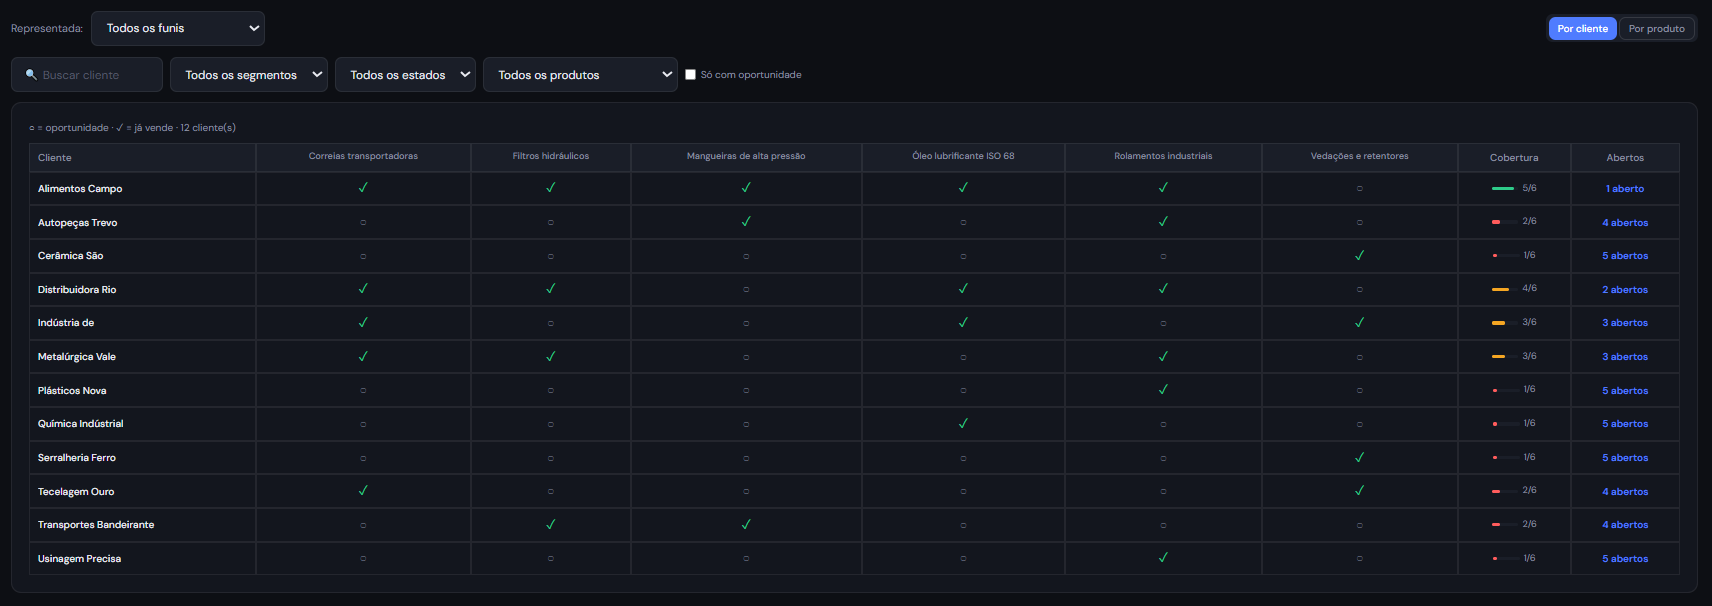This screenshot has width=1712, height=606.
Task: Click the 'Buscar cliente' search field
Action: tap(87, 75)
